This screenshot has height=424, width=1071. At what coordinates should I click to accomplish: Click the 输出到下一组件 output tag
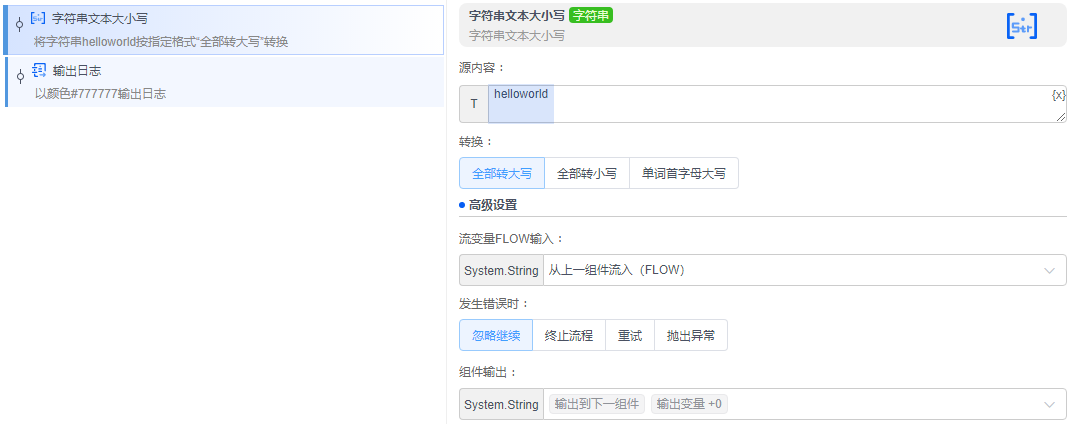[597, 404]
